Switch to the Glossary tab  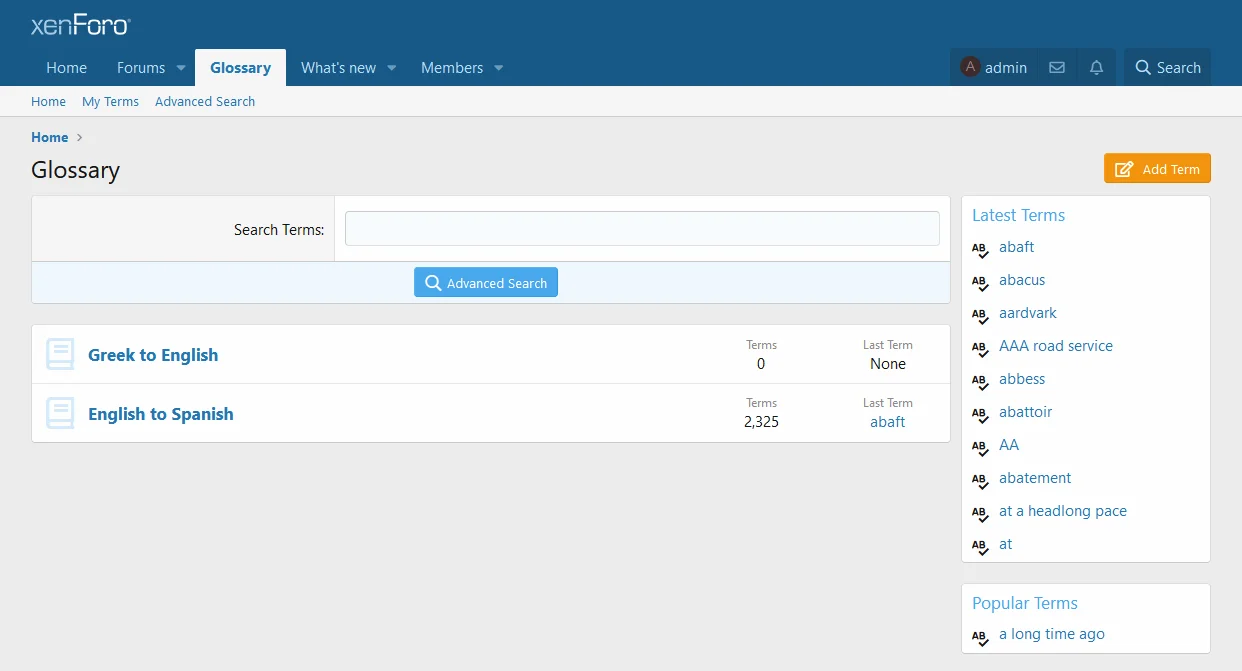click(x=240, y=68)
